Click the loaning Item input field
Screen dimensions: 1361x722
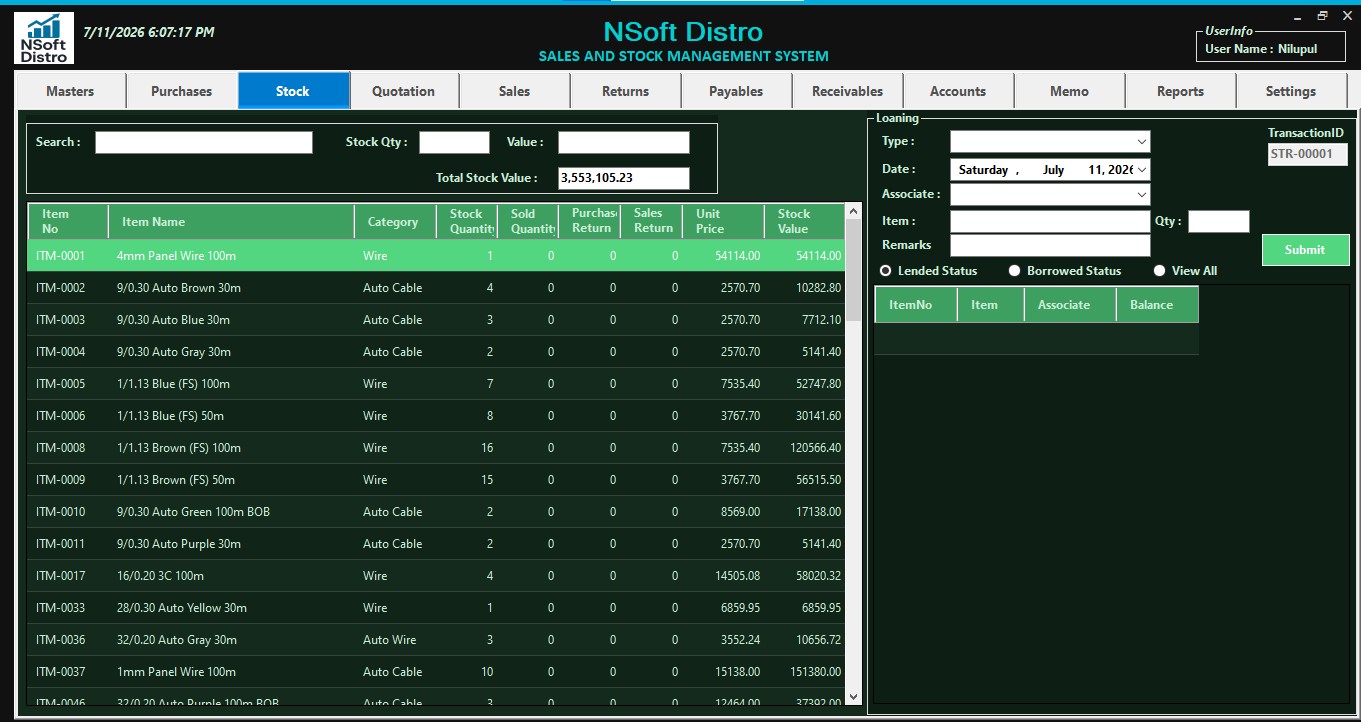point(1050,221)
